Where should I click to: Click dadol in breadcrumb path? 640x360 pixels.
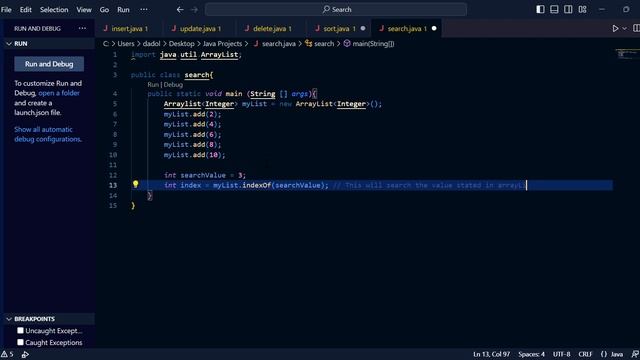coord(151,43)
